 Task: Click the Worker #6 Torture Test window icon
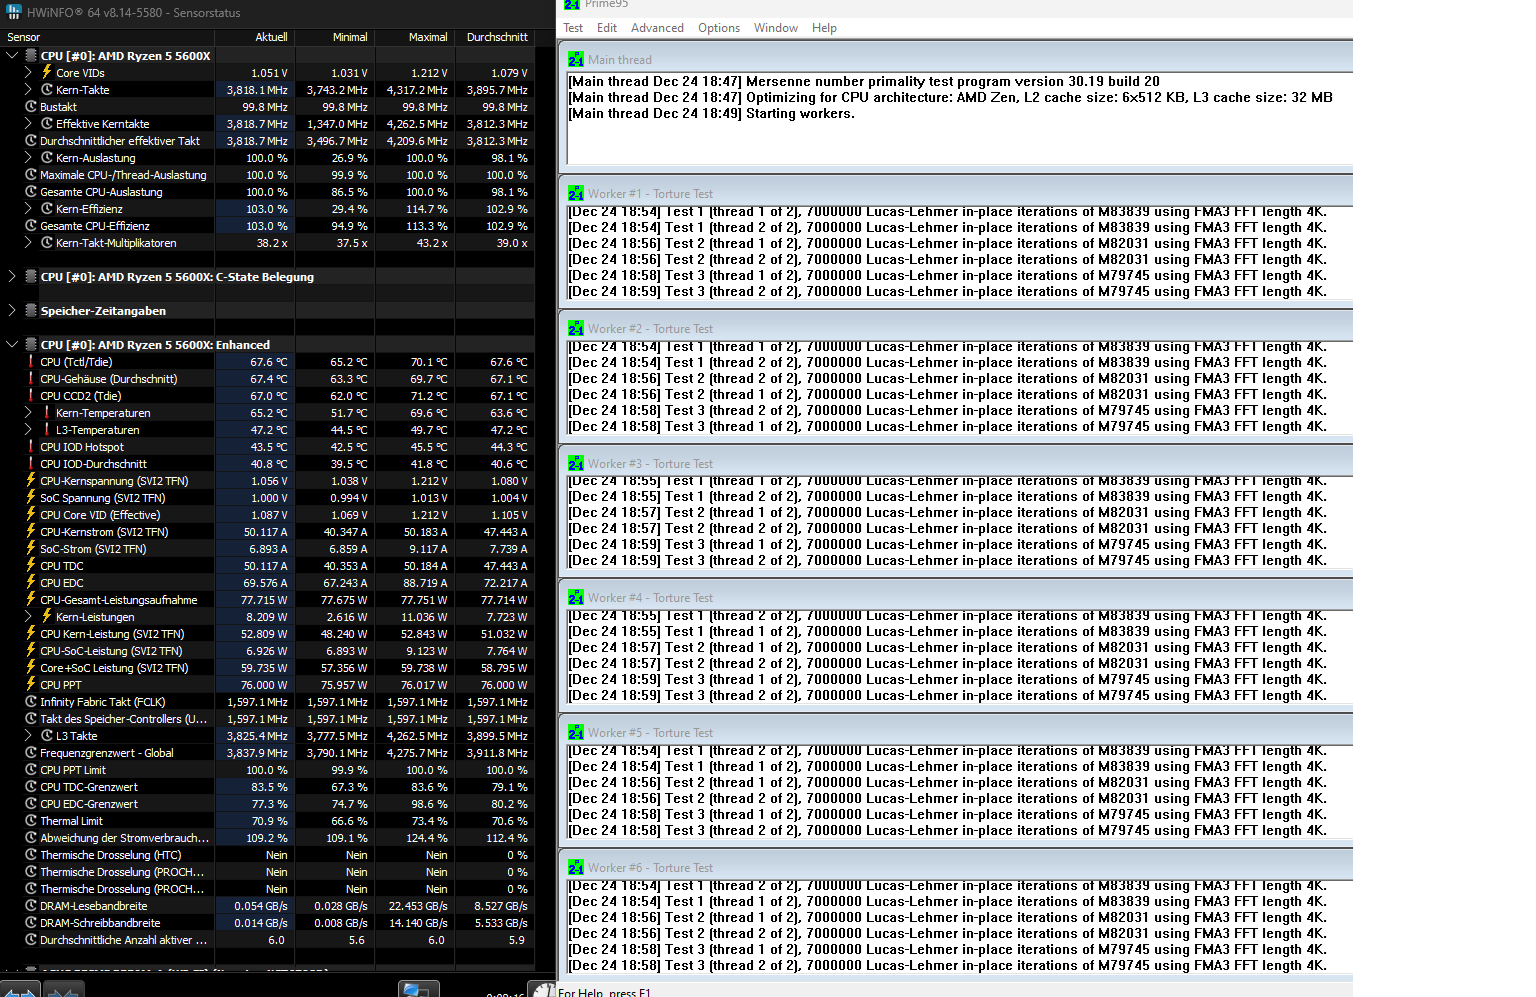point(576,868)
